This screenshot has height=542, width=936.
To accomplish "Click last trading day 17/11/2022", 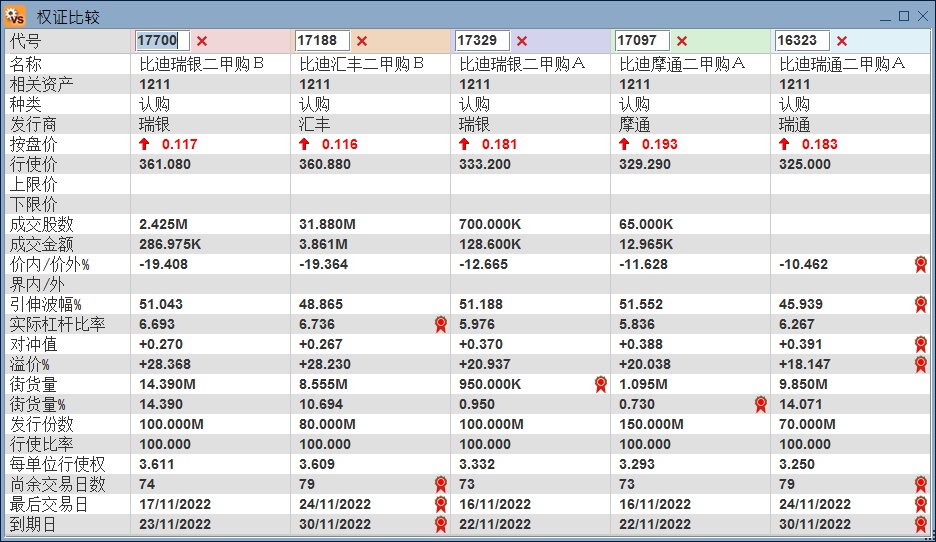I will tap(175, 504).
